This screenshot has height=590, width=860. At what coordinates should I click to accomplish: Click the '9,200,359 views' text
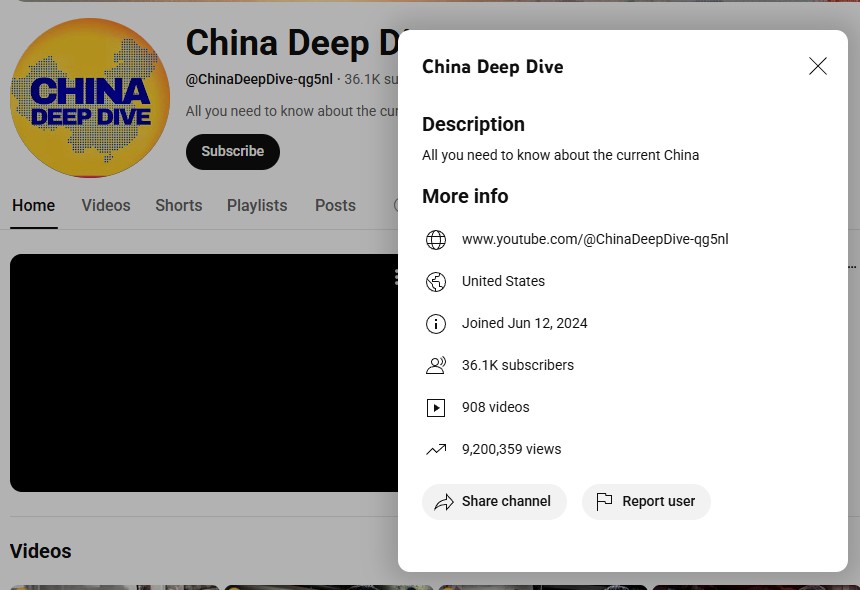[x=511, y=449]
